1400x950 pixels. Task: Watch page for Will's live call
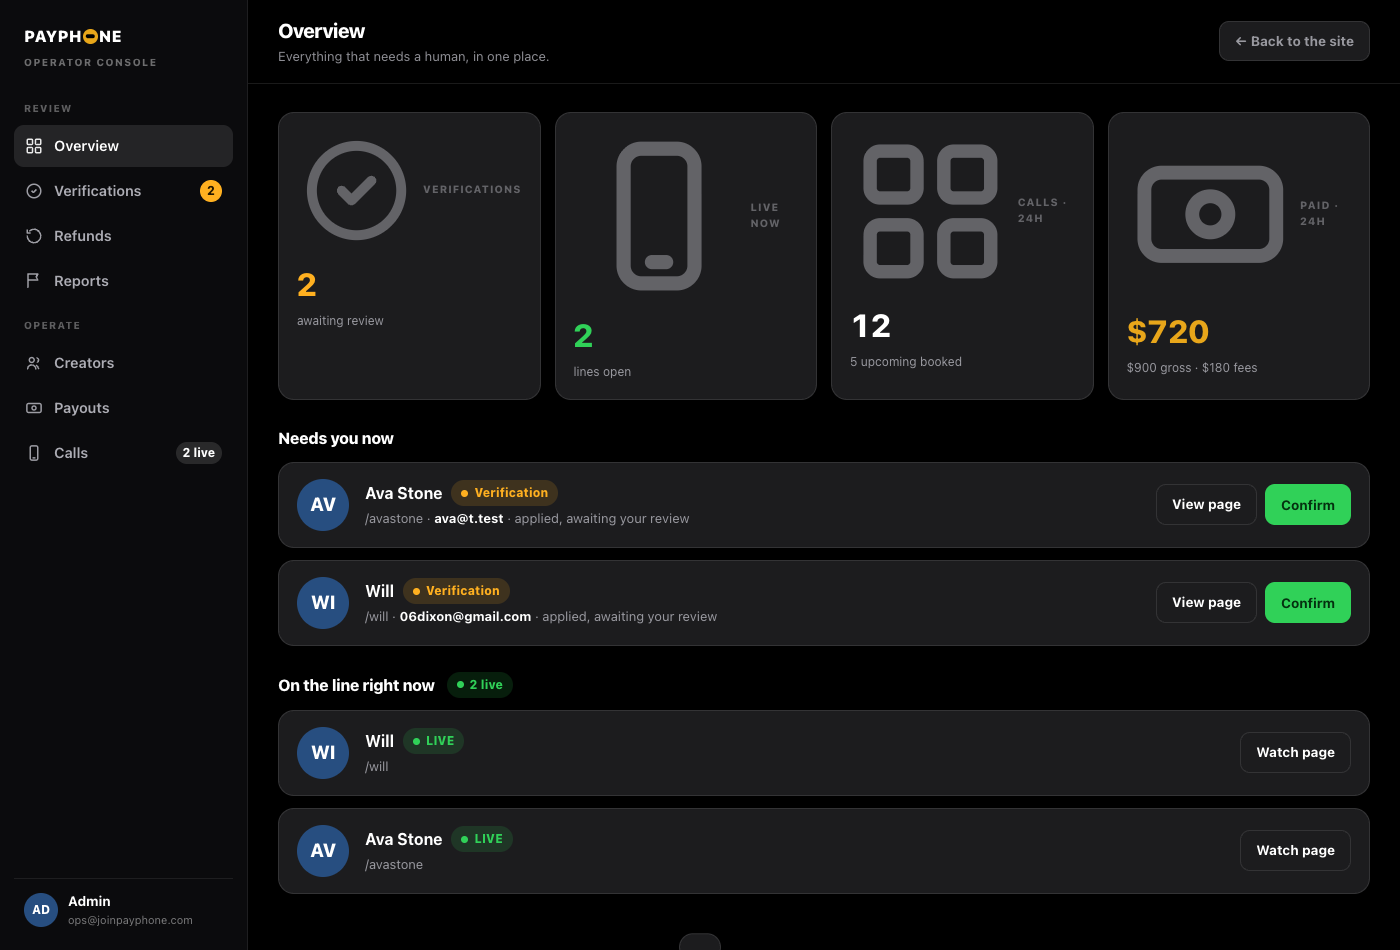coord(1295,753)
